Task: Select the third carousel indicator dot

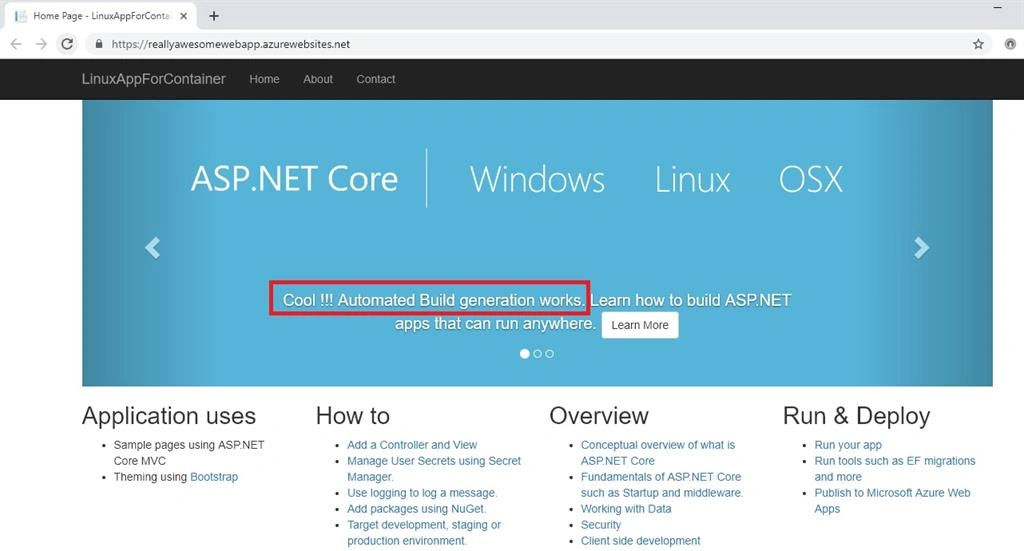Action: point(549,354)
